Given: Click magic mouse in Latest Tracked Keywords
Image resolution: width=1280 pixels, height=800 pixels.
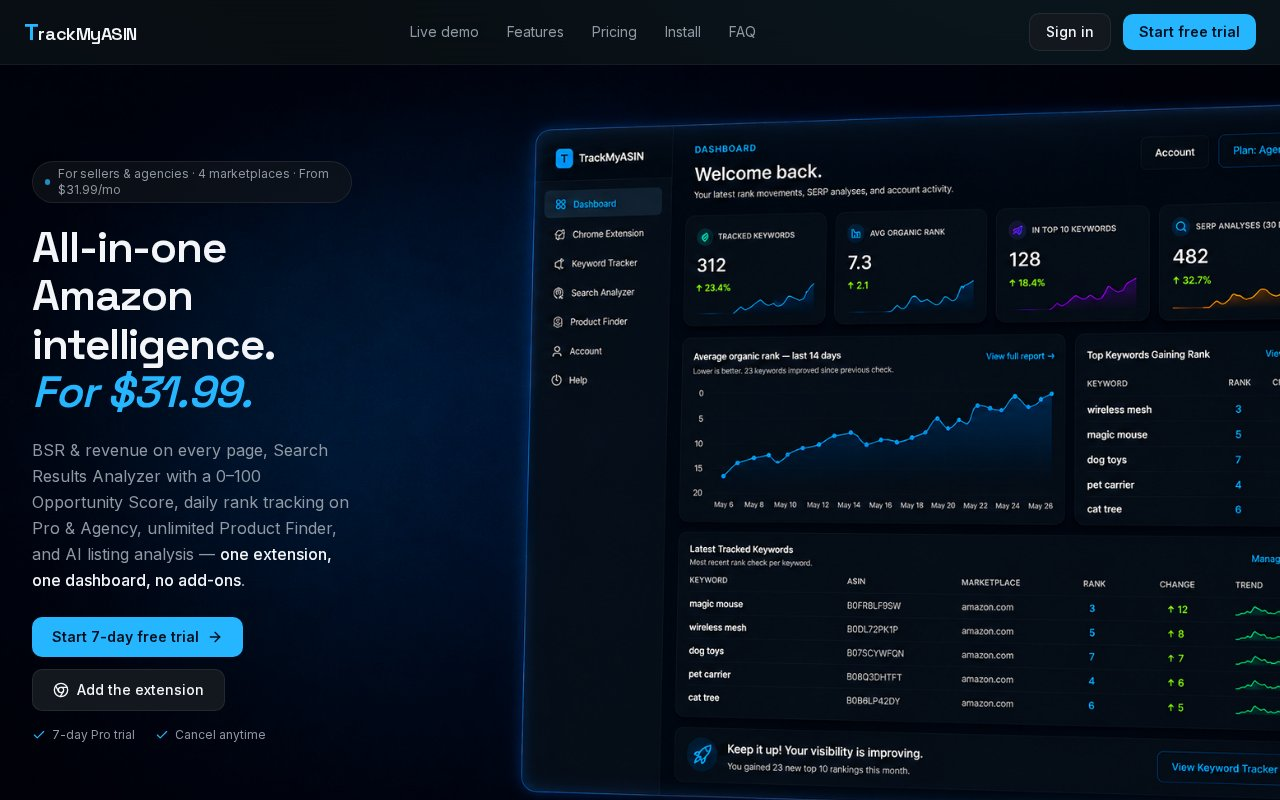Looking at the screenshot, I should point(716,604).
